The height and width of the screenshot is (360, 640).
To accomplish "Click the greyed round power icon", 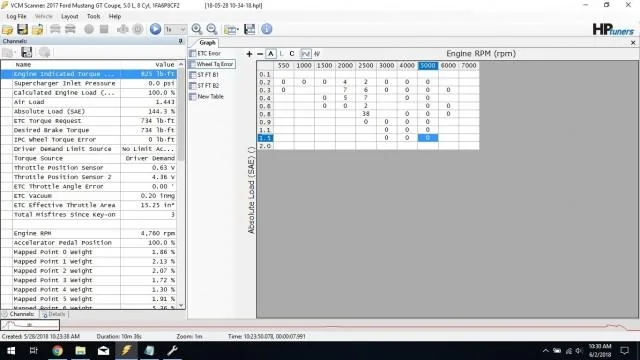I will pyautogui.click(x=138, y=29).
